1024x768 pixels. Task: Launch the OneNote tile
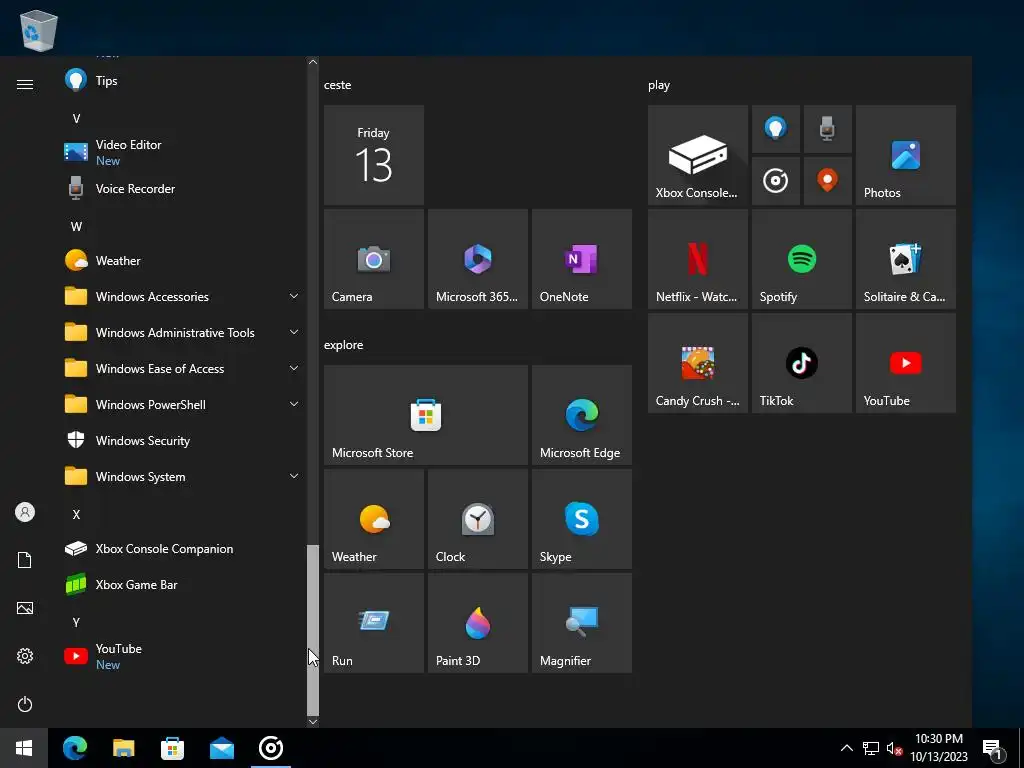coord(581,259)
